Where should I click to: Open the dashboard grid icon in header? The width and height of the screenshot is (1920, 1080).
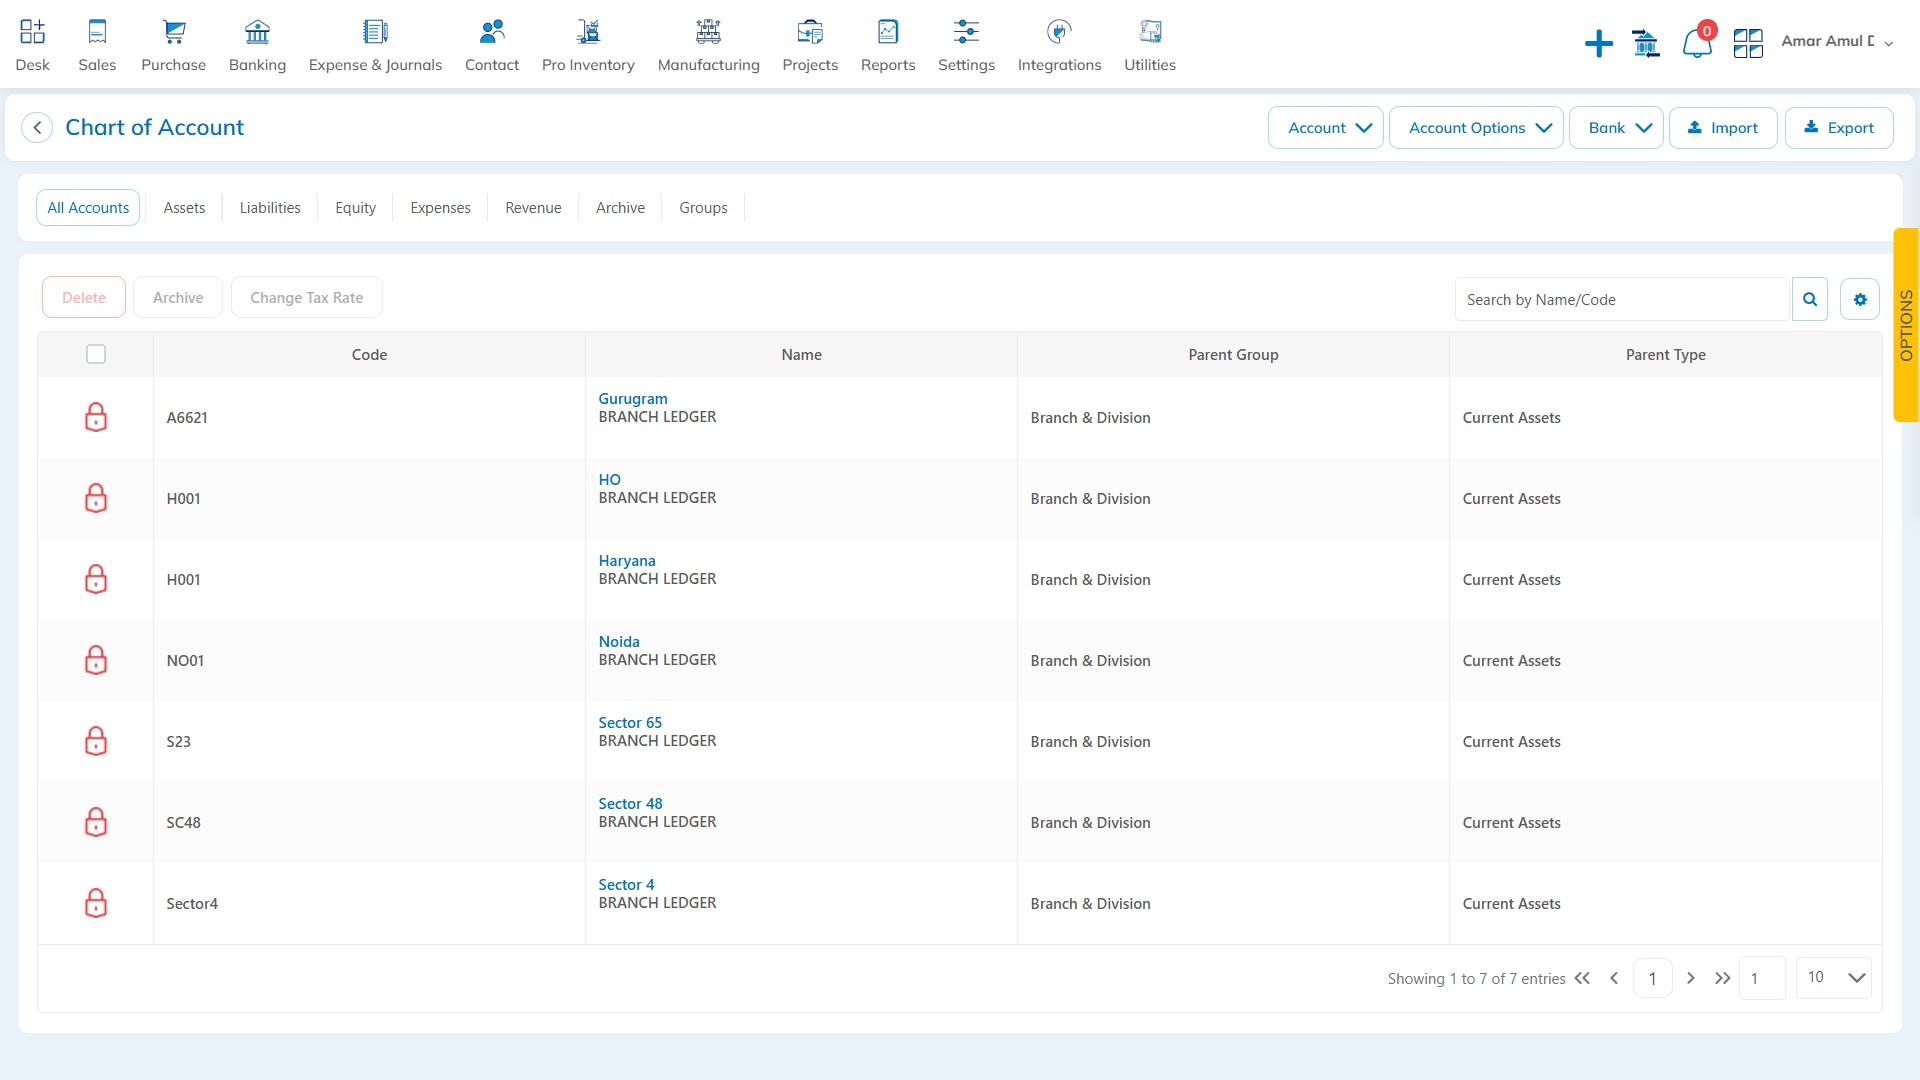1748,43
